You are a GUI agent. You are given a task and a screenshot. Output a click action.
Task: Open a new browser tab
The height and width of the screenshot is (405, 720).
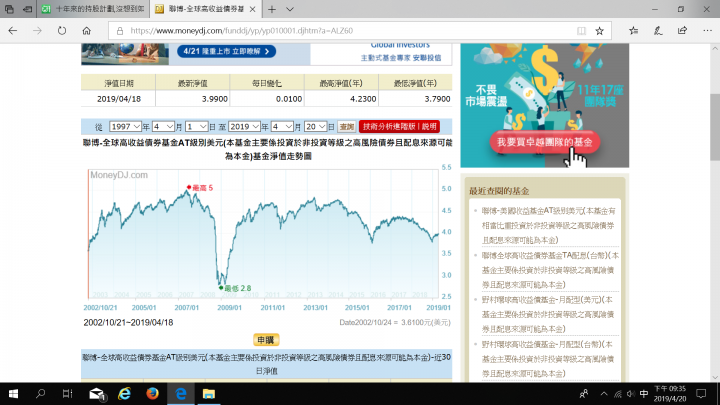pos(272,9)
